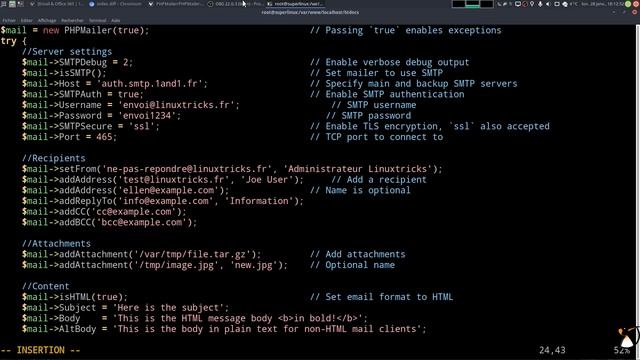
Task: Click the '//Server settings' comment
Action: pos(67,52)
